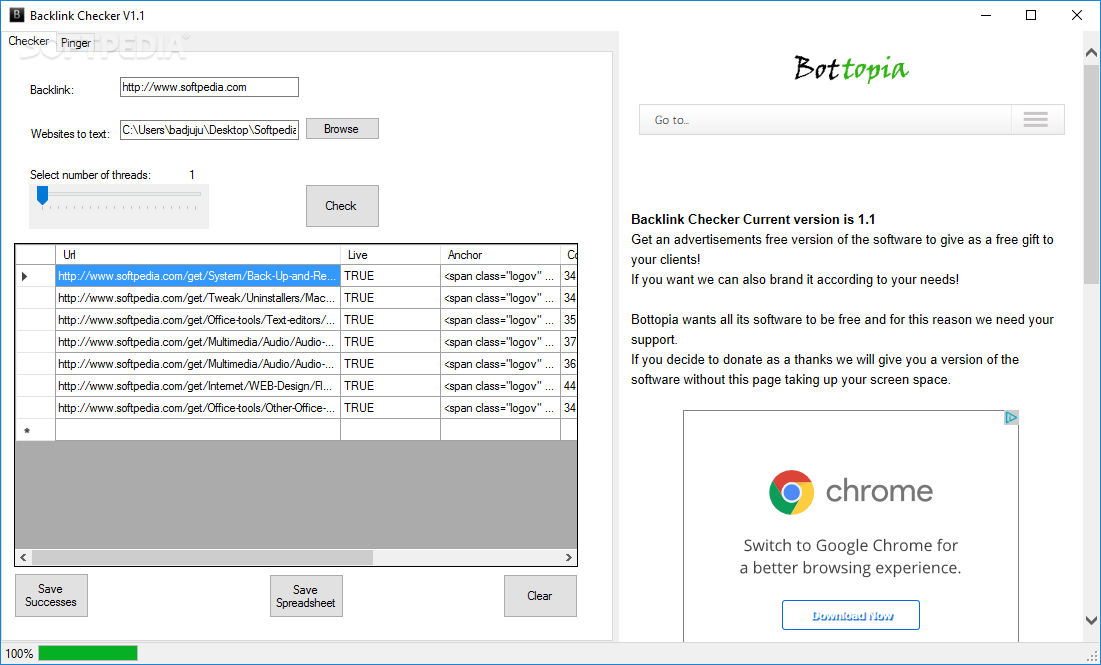Image resolution: width=1101 pixels, height=665 pixels.
Task: Click the TRUE cell in the first row
Action: [x=390, y=276]
